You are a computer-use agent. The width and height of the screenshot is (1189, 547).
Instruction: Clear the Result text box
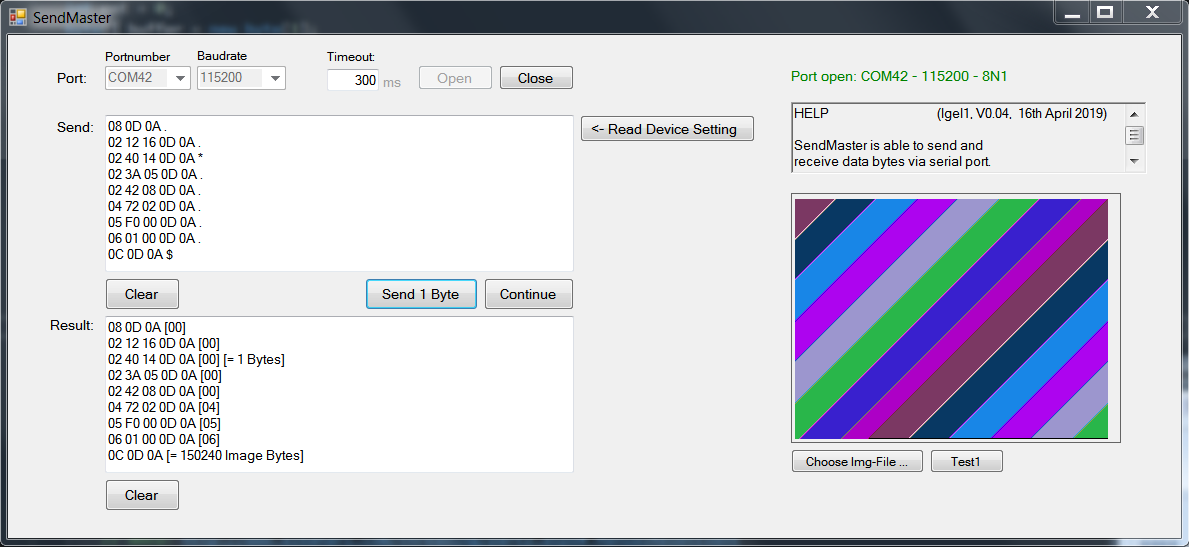tap(143, 495)
